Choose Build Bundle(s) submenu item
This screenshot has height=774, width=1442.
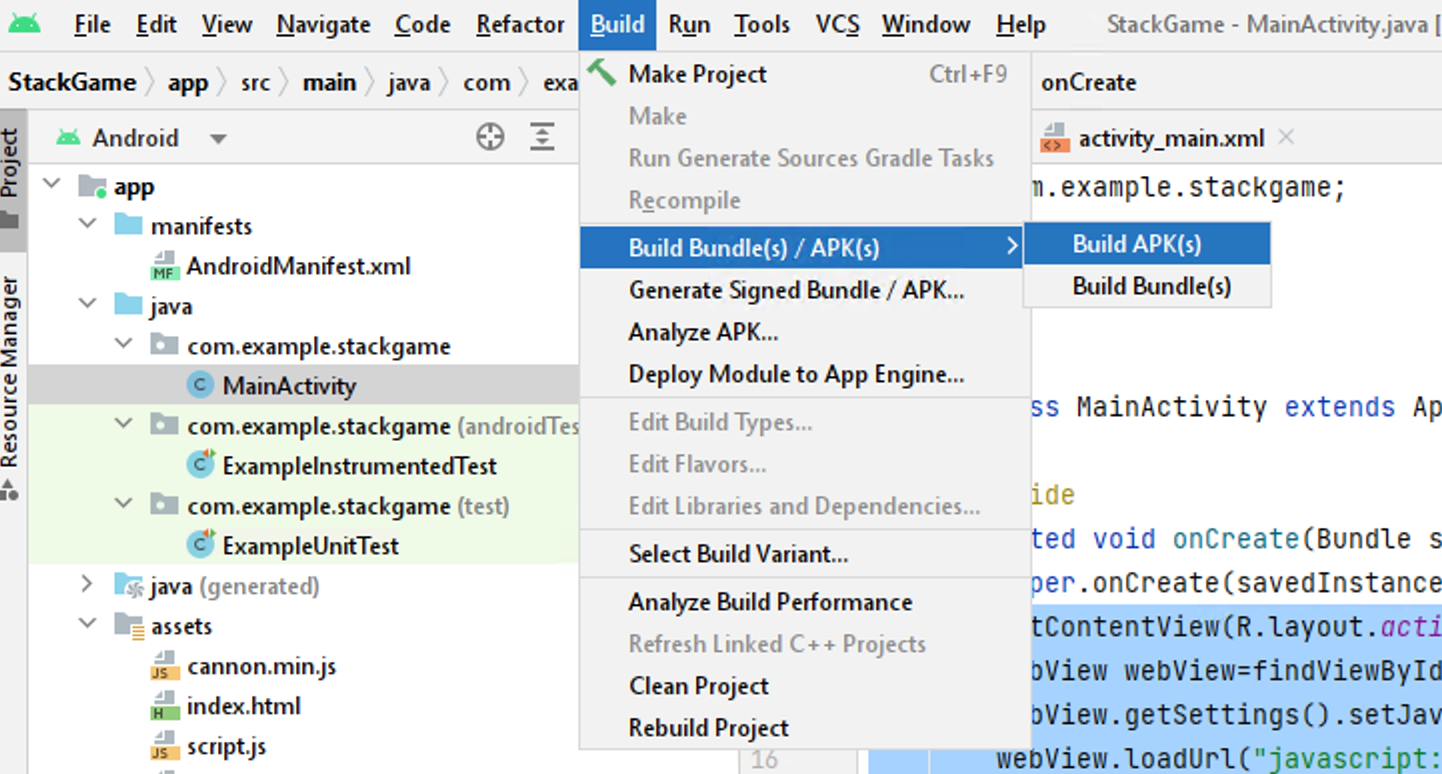click(x=1151, y=287)
